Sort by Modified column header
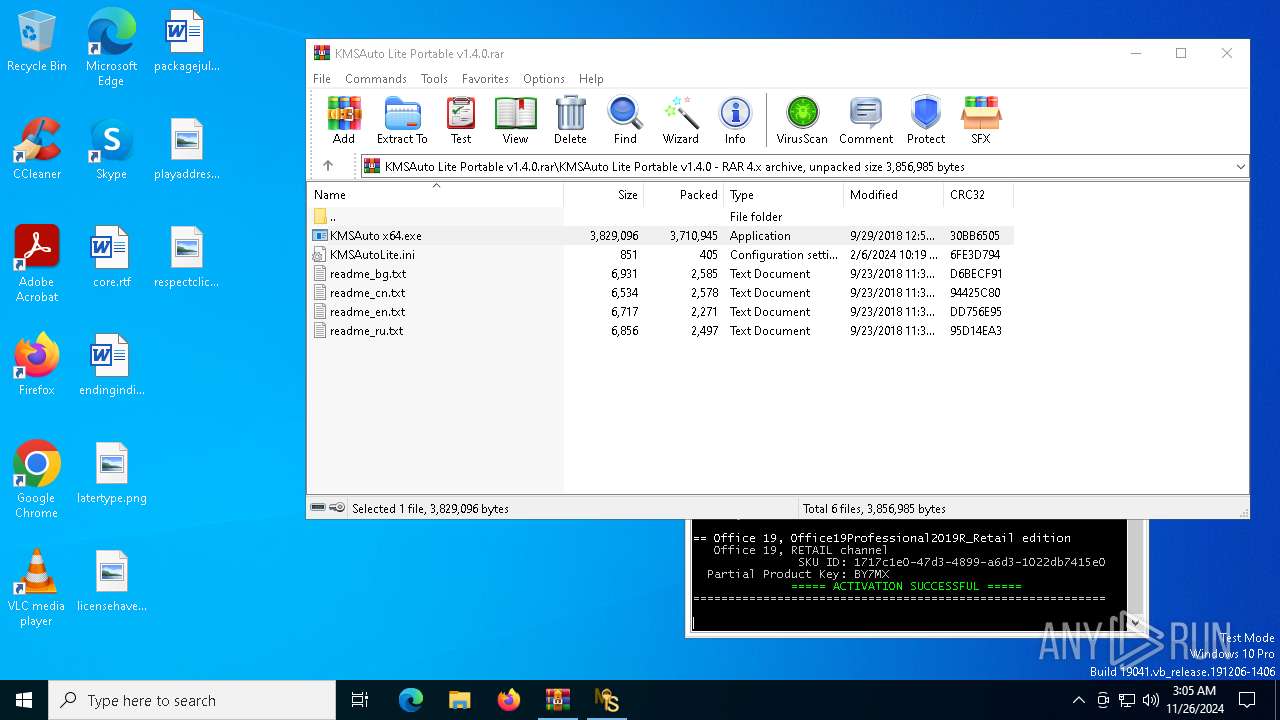1280x720 pixels. point(894,195)
